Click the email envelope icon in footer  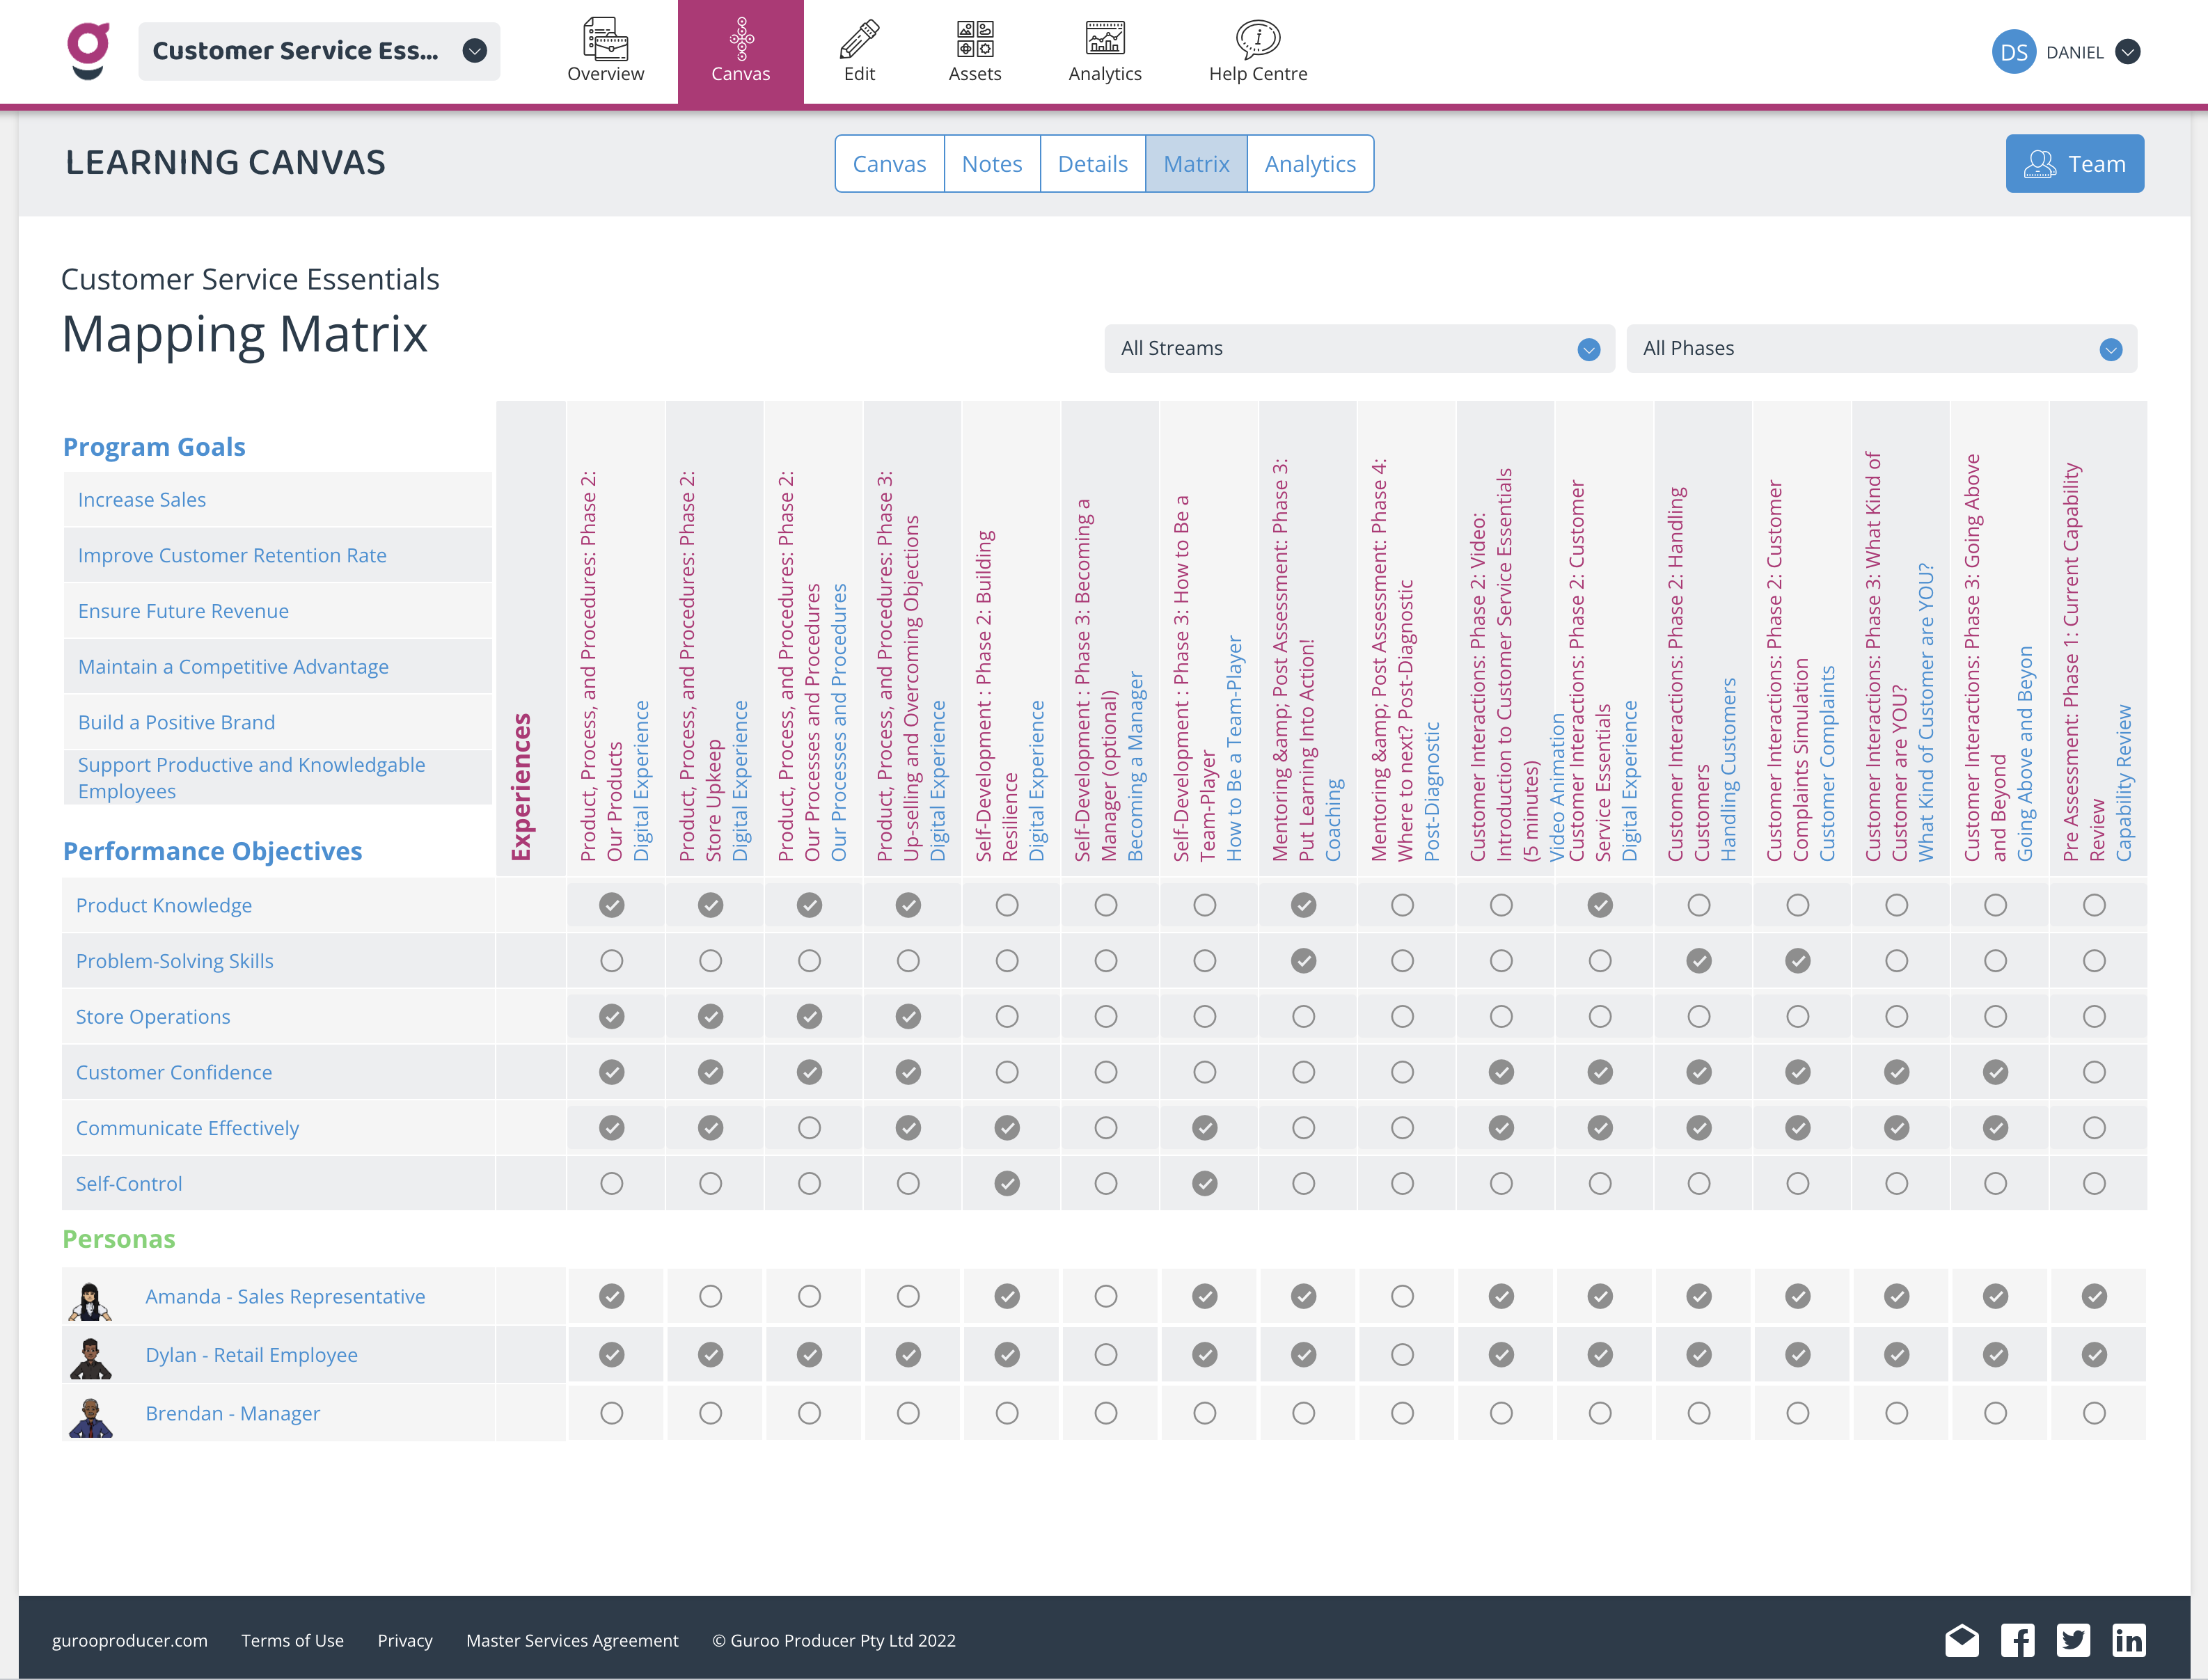pos(1962,1640)
